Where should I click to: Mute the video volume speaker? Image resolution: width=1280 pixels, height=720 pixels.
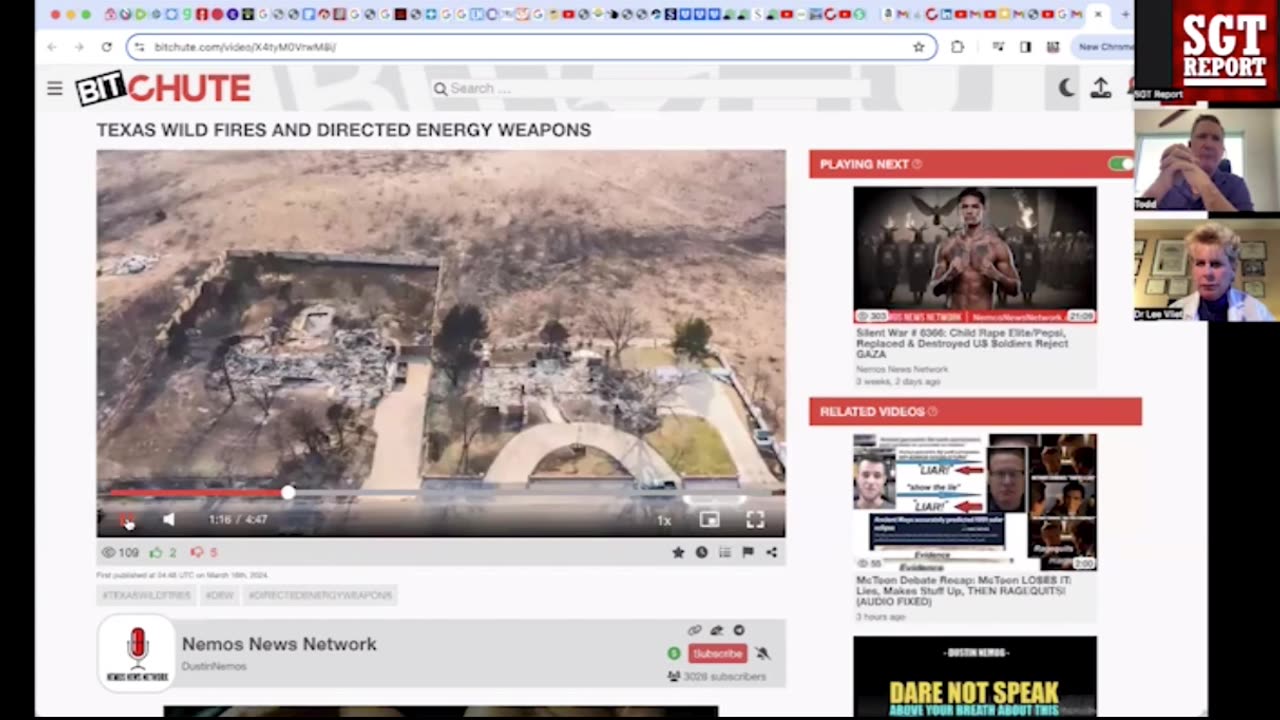[169, 520]
